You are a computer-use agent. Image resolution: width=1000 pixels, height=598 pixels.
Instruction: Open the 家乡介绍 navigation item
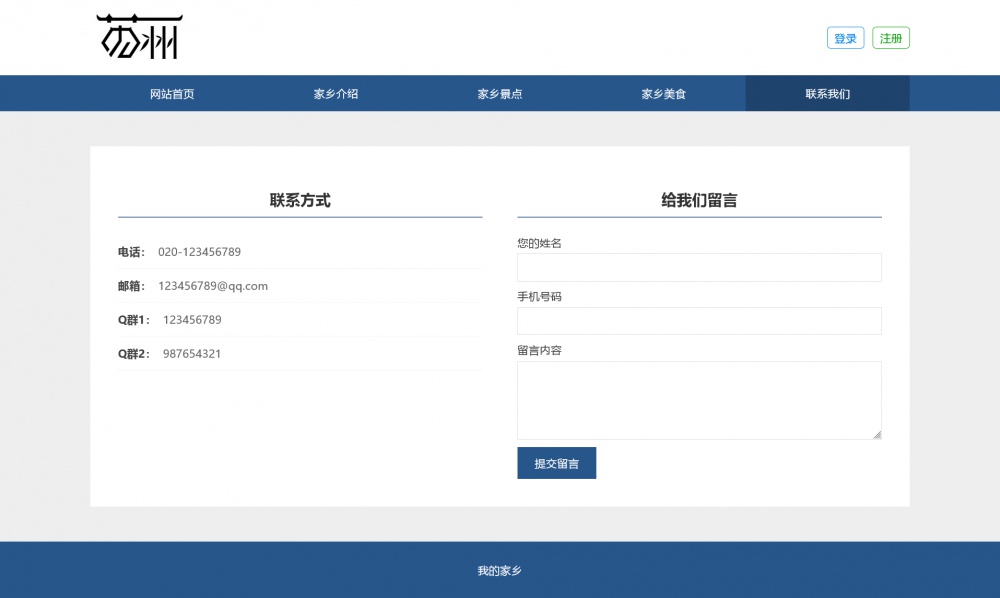pos(336,94)
